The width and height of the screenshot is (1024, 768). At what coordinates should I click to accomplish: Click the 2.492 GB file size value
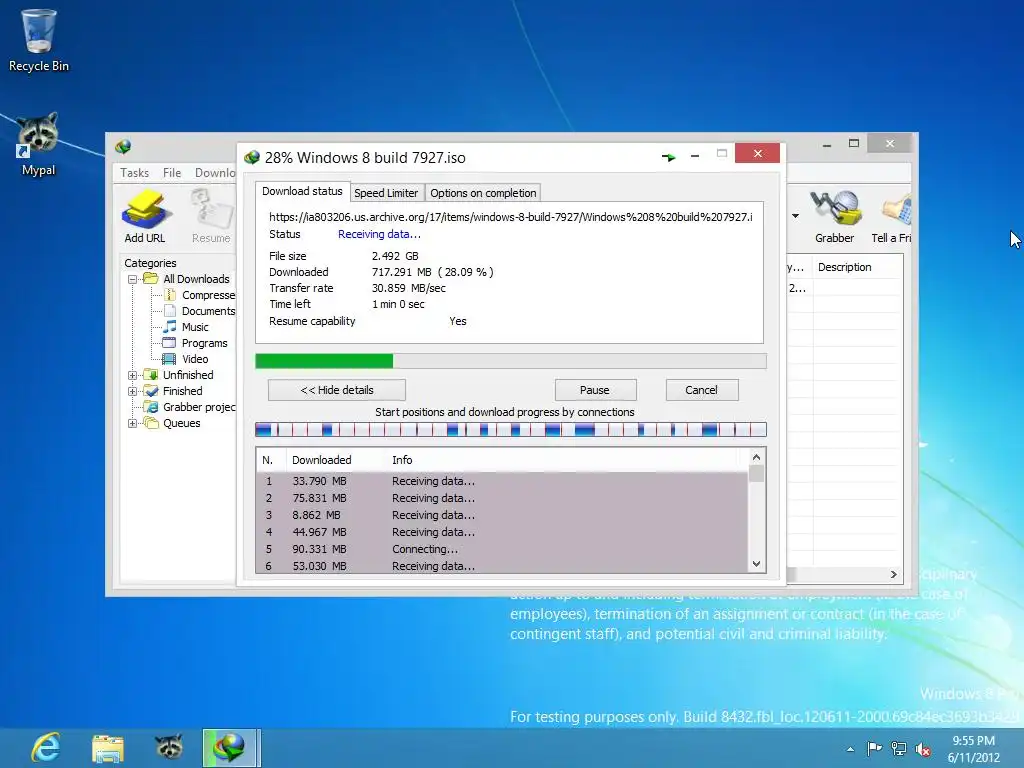[395, 256]
